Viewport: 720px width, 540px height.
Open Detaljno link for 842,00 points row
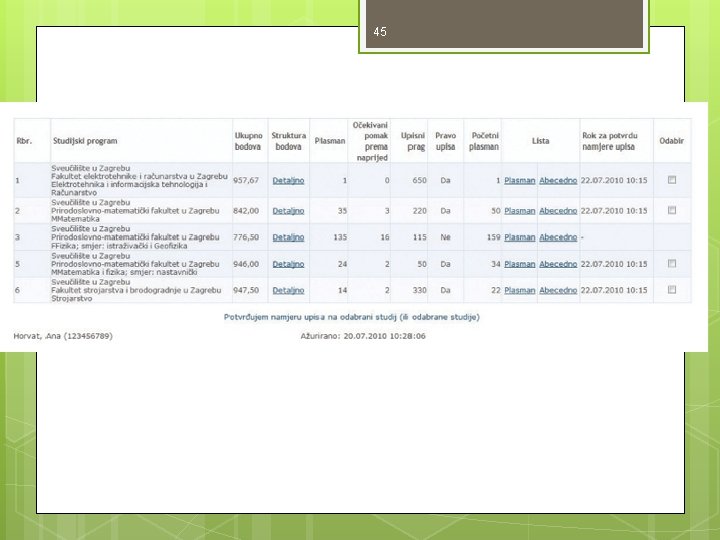click(288, 211)
